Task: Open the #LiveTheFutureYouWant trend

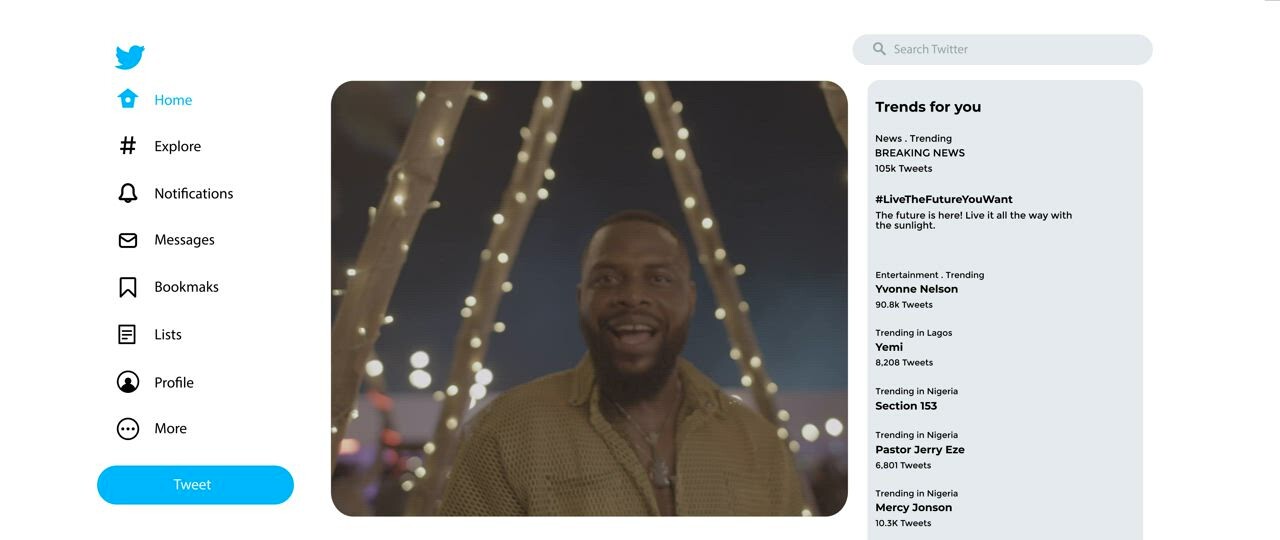Action: [x=943, y=199]
